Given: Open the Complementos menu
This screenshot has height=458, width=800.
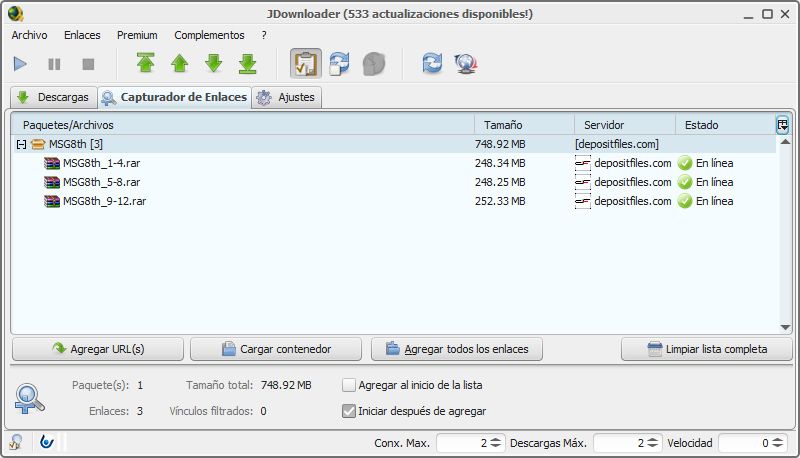Looking at the screenshot, I should click(209, 35).
